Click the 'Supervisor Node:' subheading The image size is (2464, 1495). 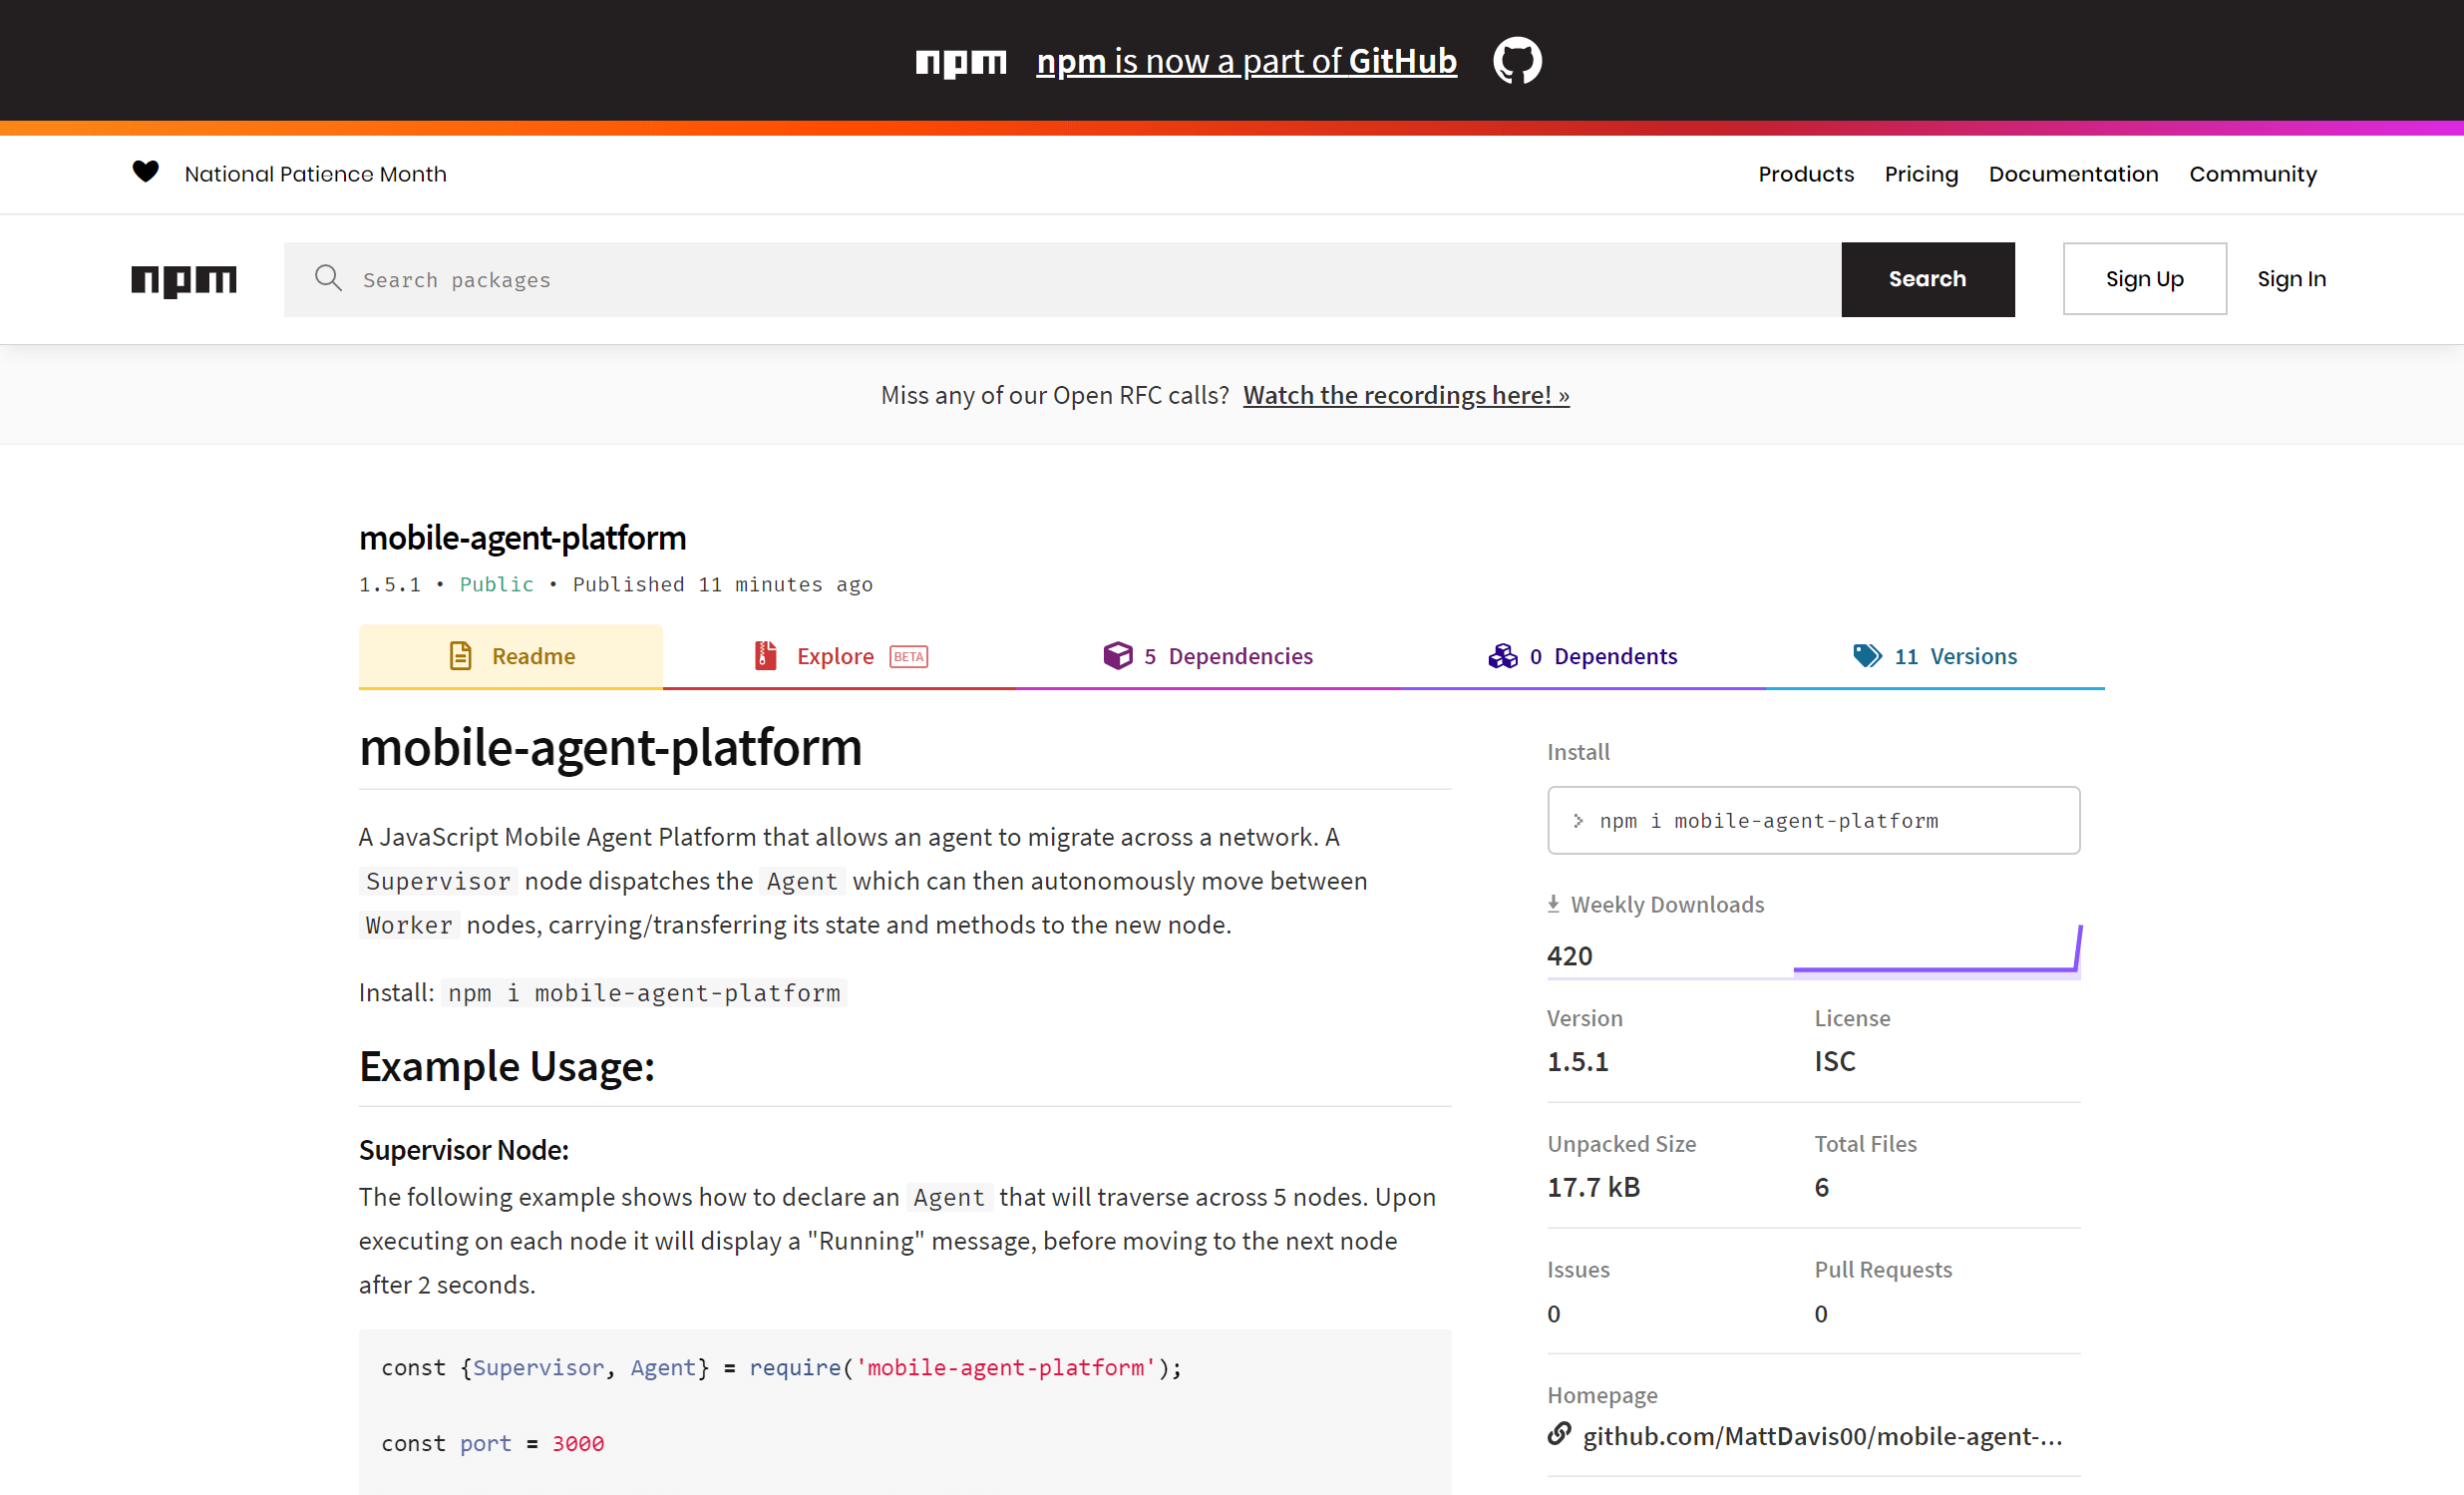pos(464,1150)
